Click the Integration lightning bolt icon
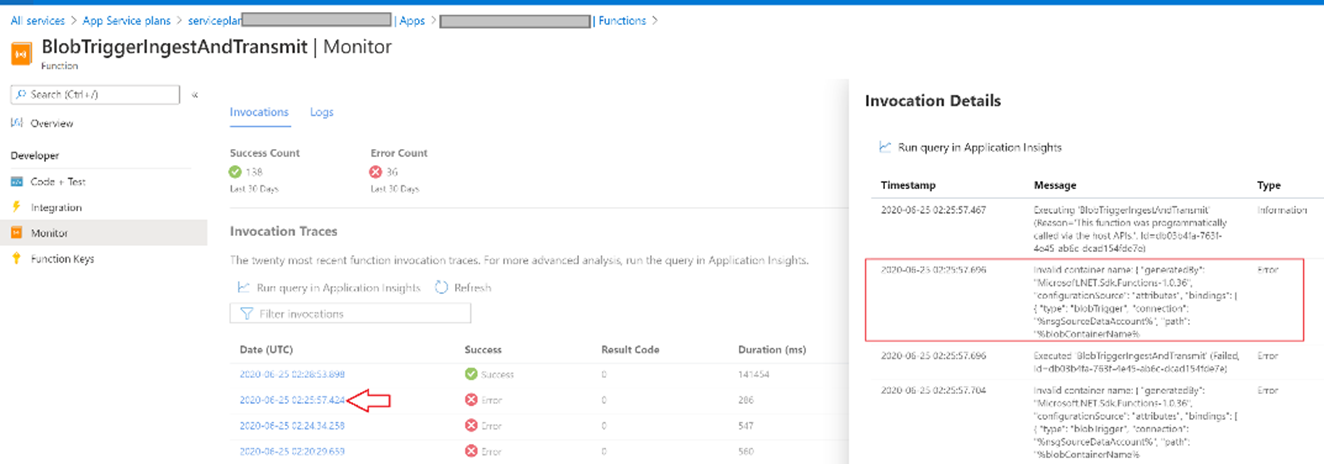This screenshot has height=464, width=1324. (x=16, y=207)
